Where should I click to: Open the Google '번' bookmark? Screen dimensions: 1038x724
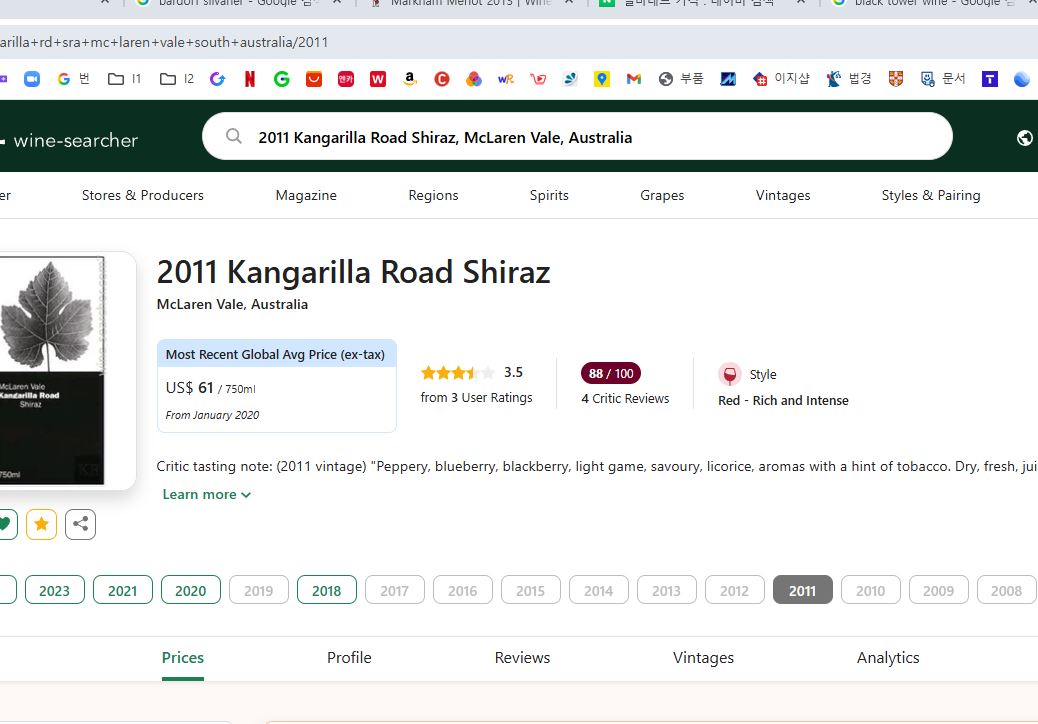pos(73,79)
